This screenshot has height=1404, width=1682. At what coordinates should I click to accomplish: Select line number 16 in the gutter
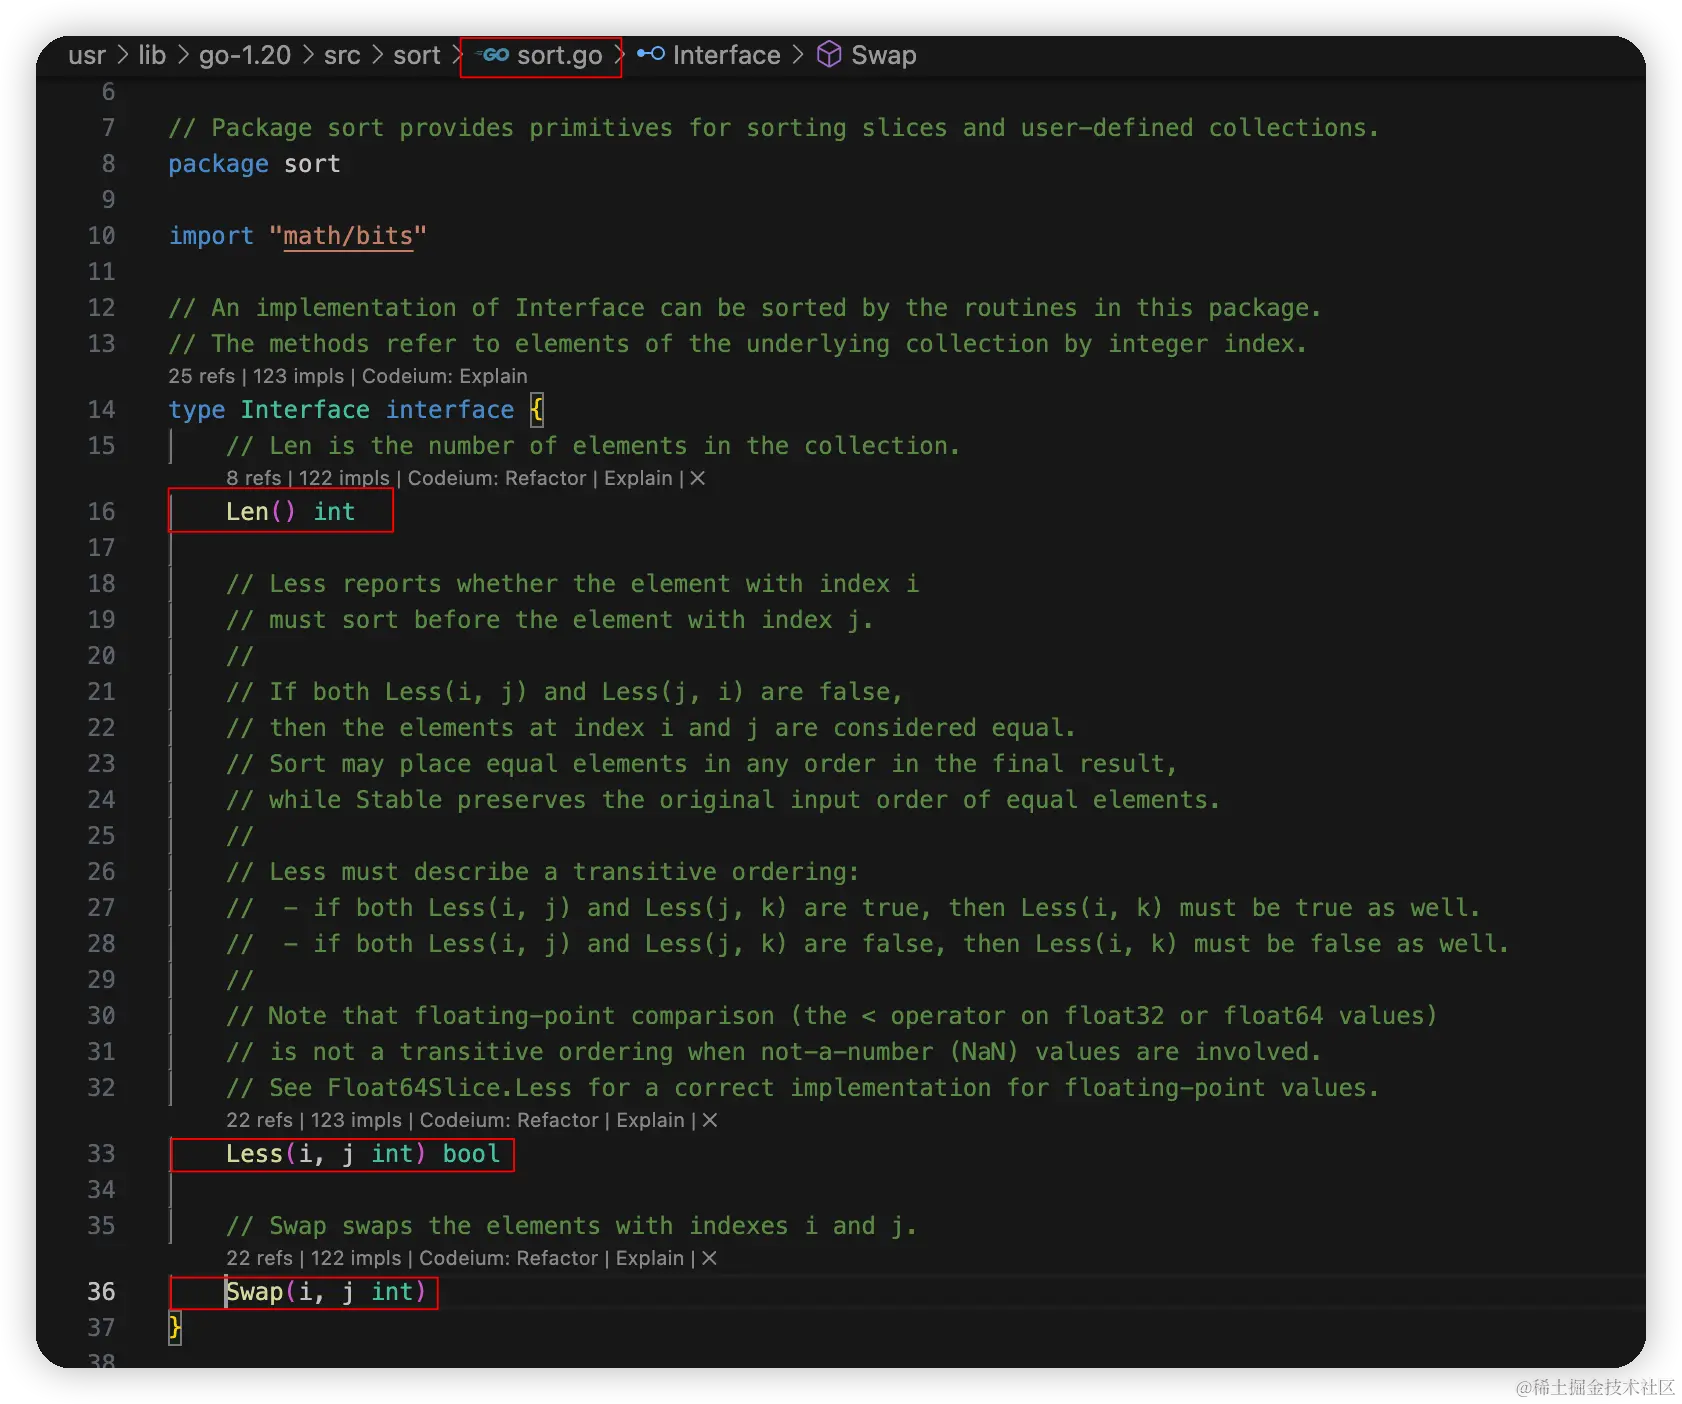tap(101, 512)
